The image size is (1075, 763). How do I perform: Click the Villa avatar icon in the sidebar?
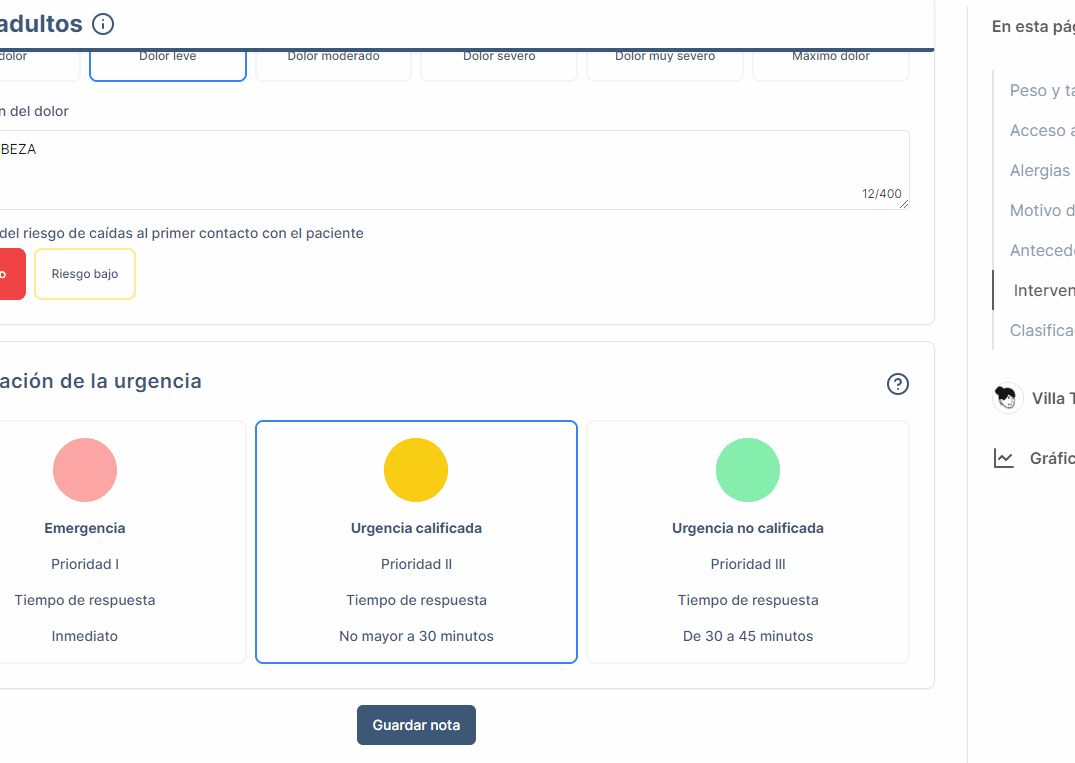(1007, 398)
